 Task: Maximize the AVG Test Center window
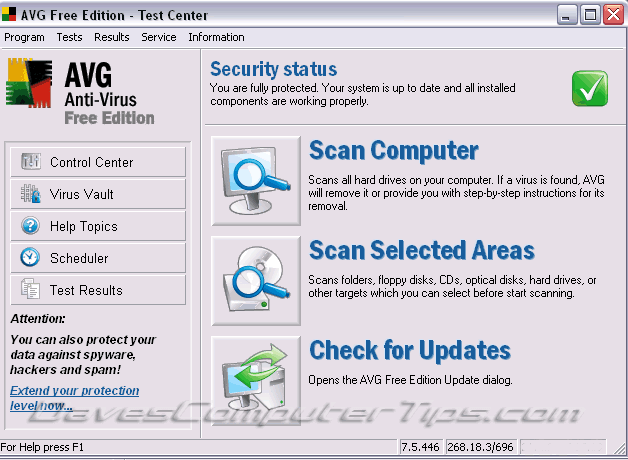click(590, 15)
